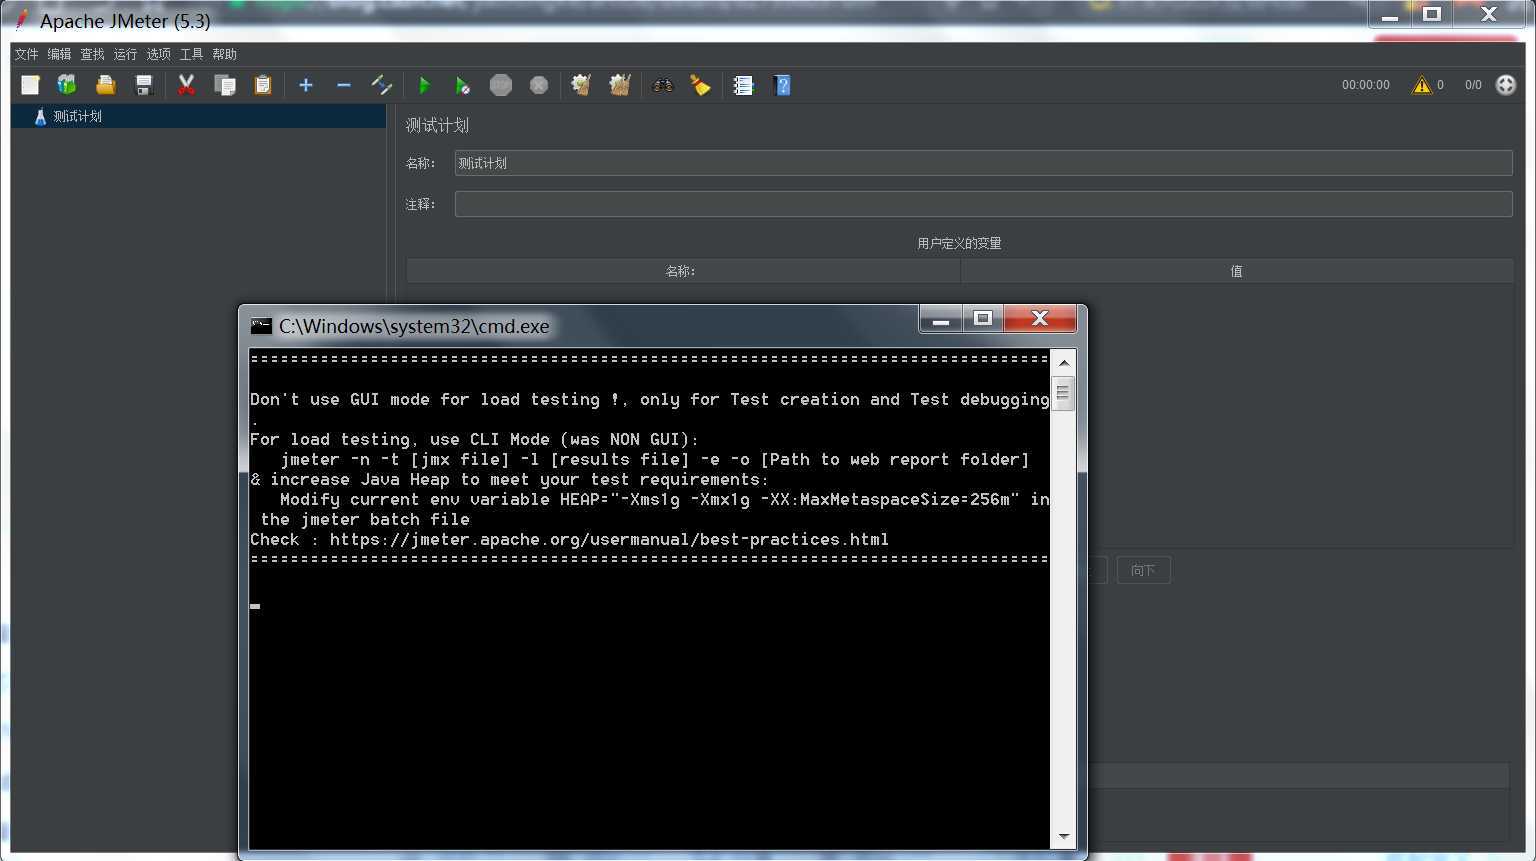Viewport: 1536px width, 861px height.
Task: Click the Open file folder icon
Action: 105,85
